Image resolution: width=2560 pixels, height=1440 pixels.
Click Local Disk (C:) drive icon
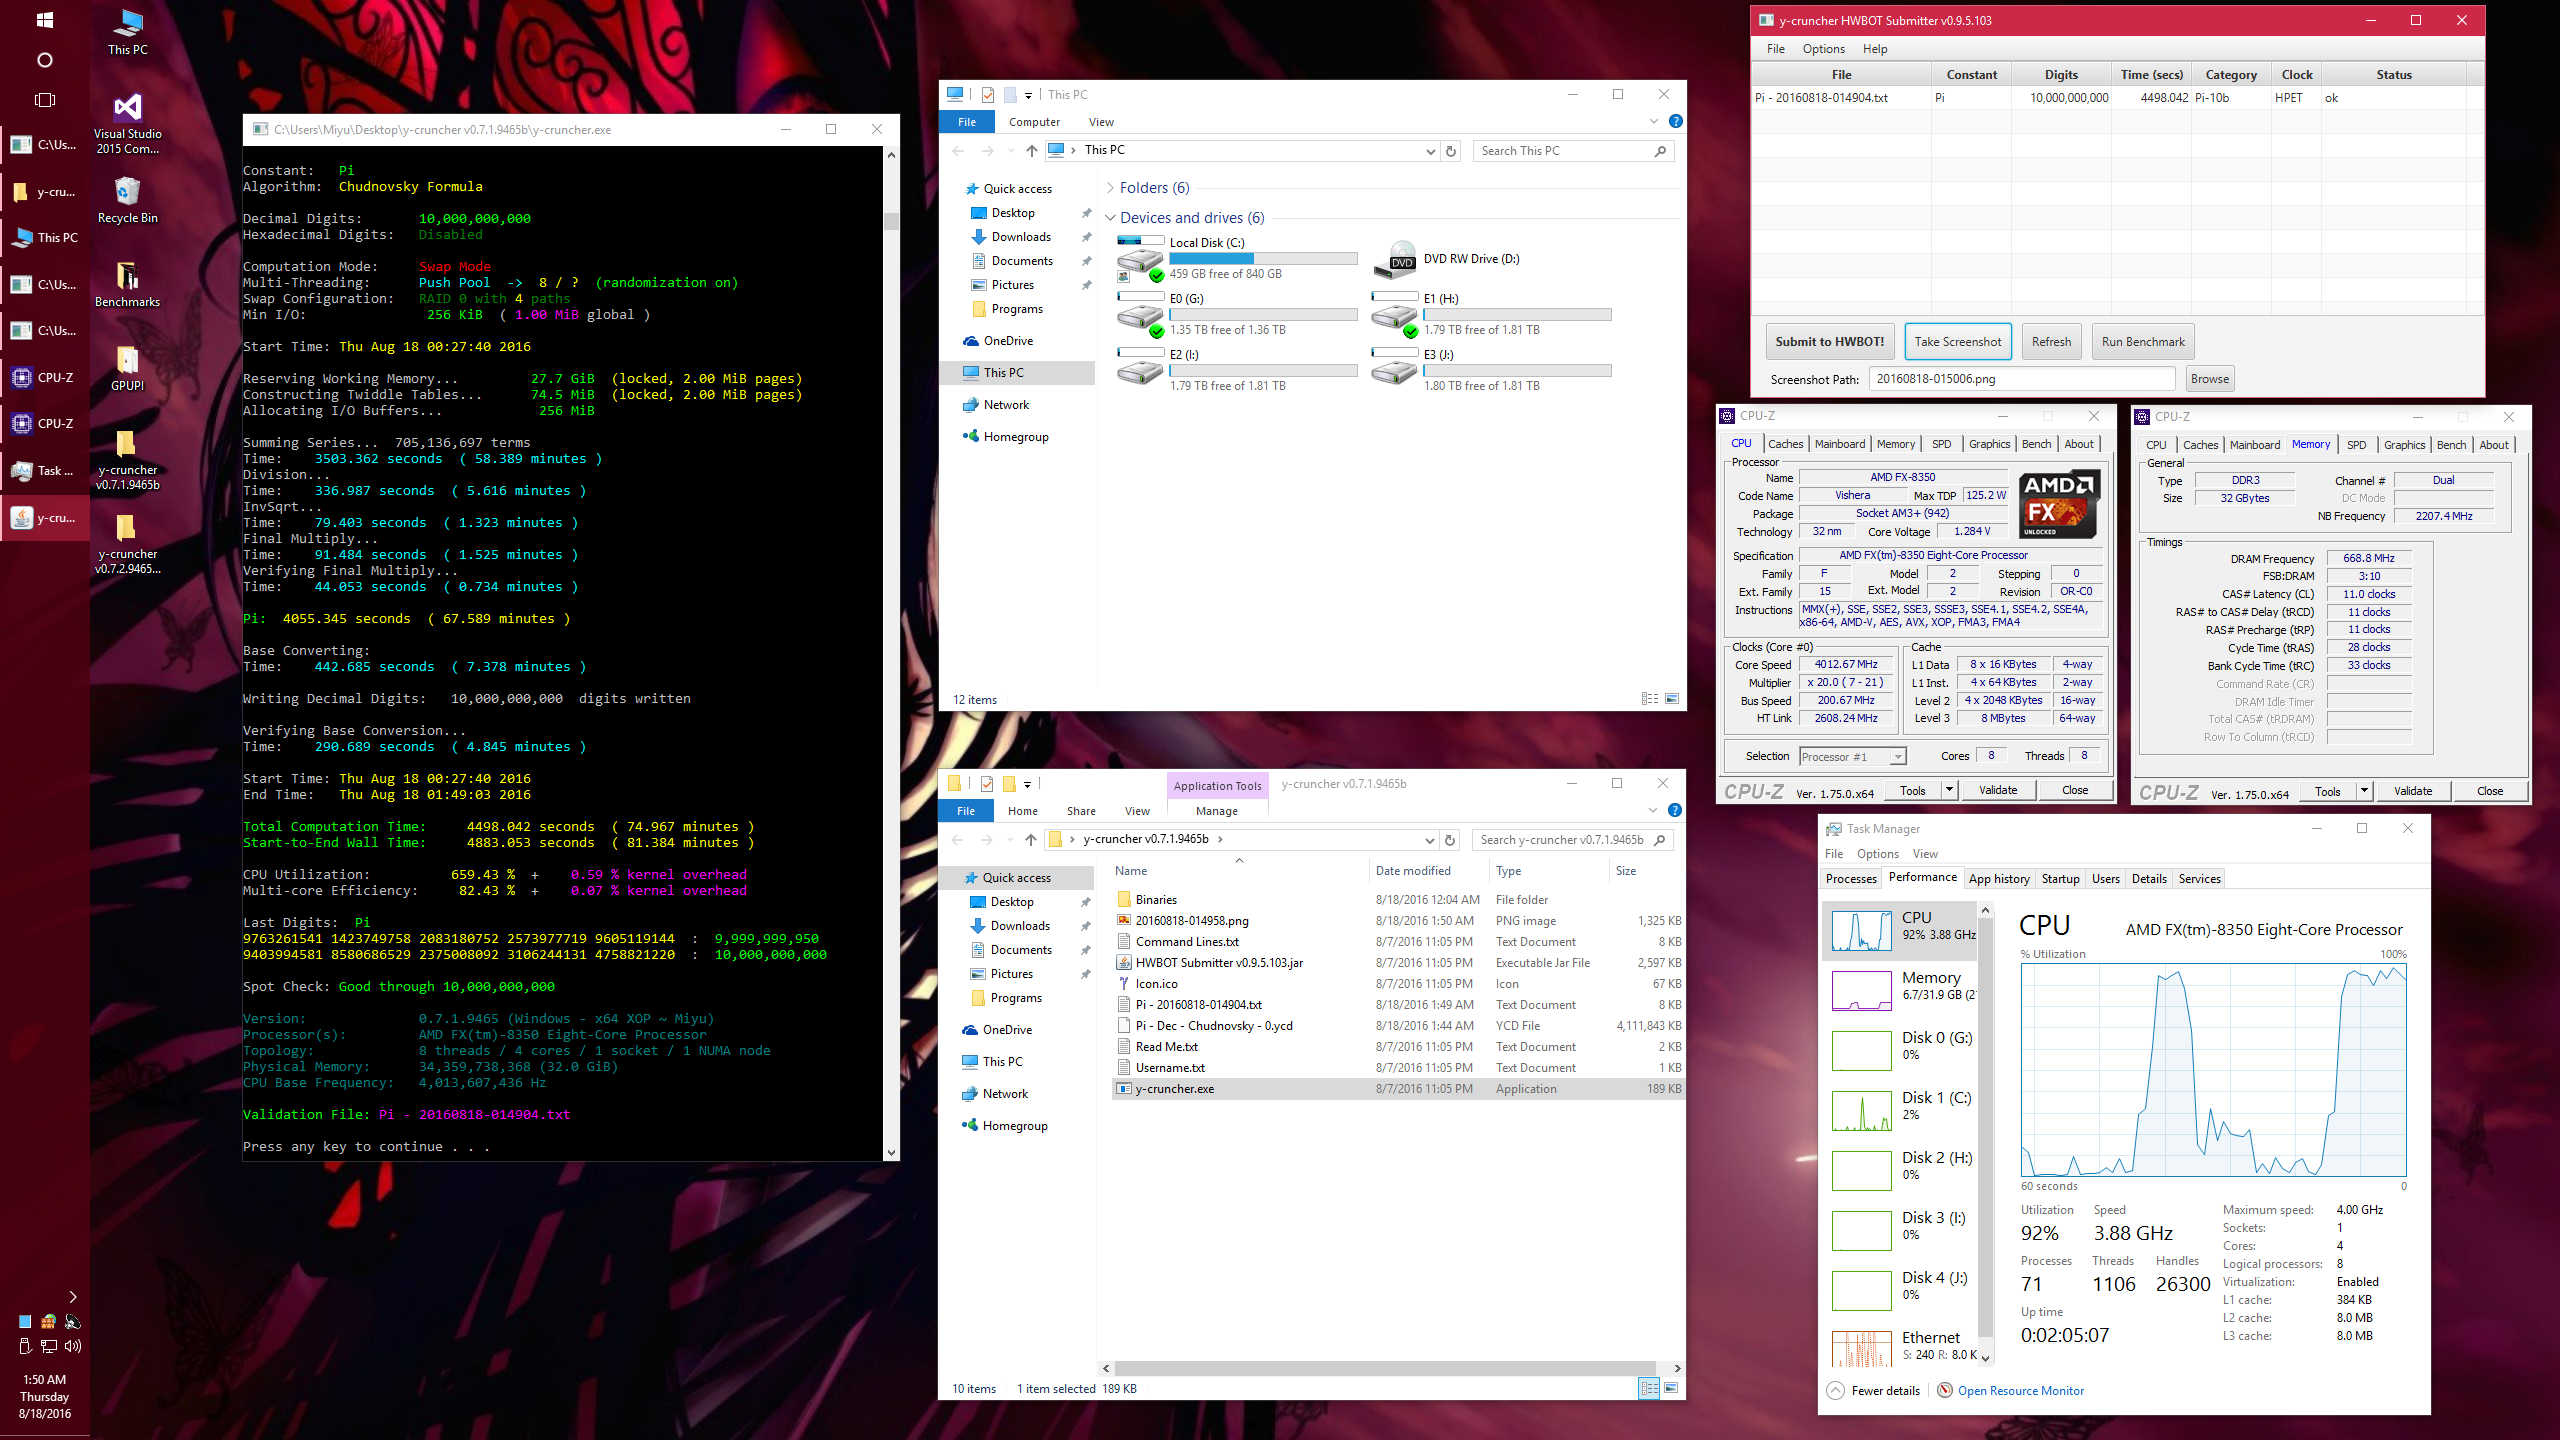pos(1140,260)
